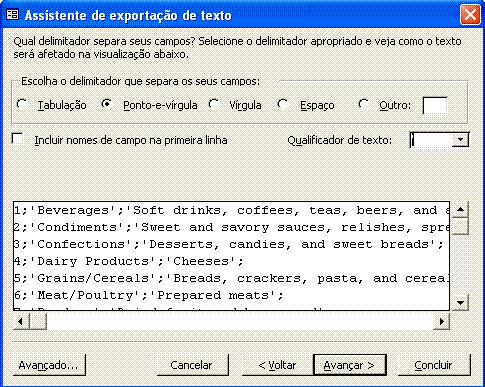The width and height of the screenshot is (485, 387).
Task: Click the wizard title bar form icon
Action: pos(13,15)
